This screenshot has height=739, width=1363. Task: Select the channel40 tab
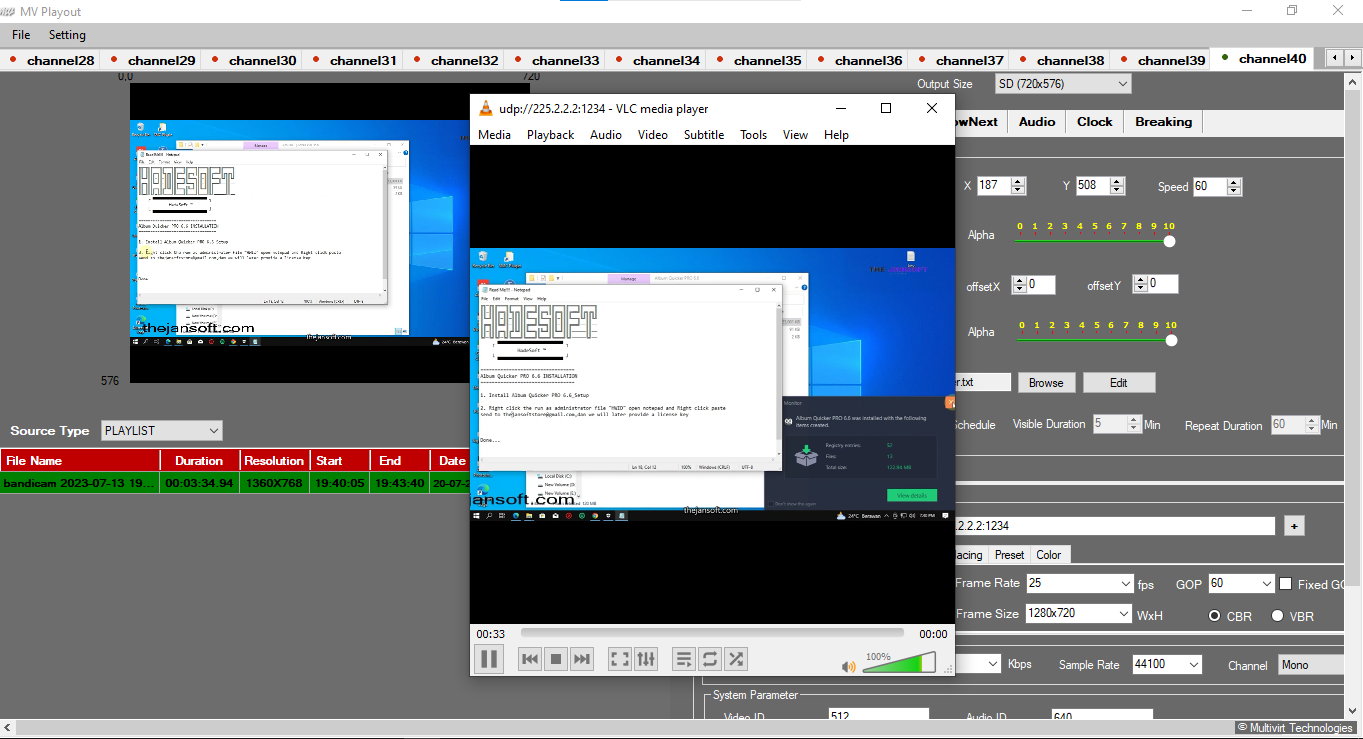pos(1263,59)
